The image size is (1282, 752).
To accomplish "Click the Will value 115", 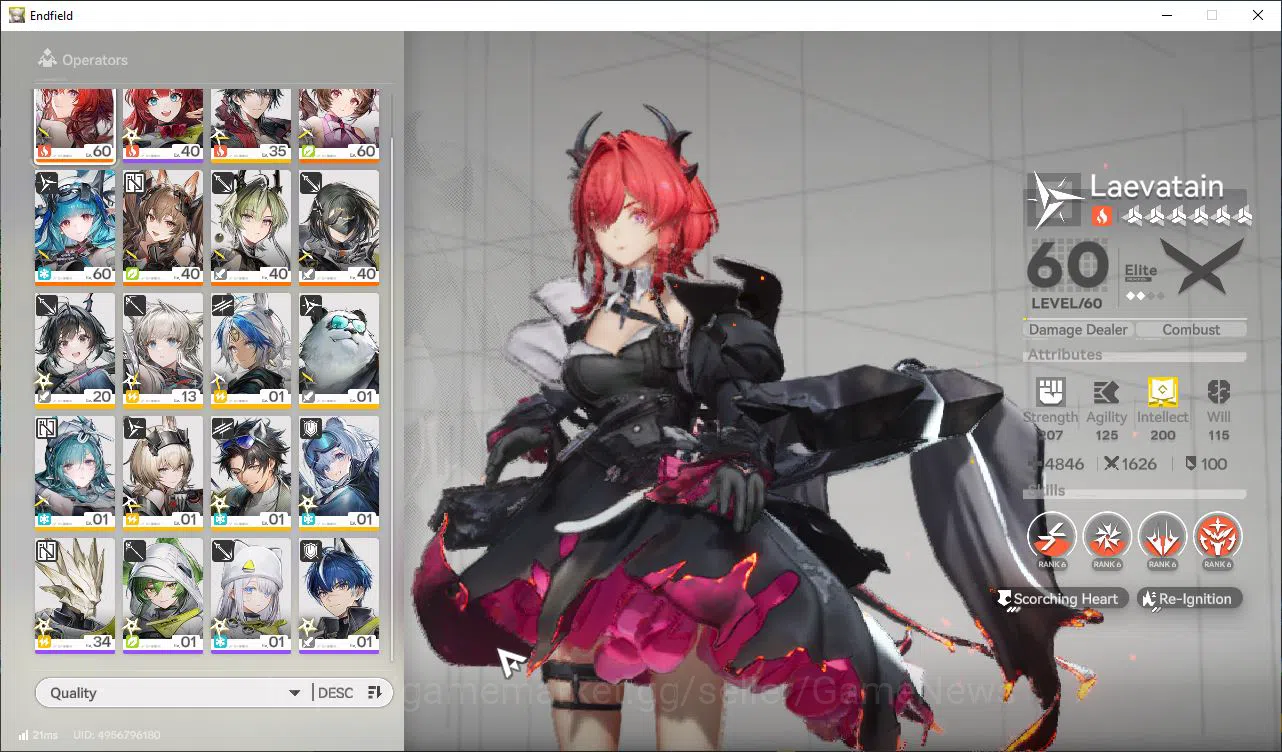I will click(1218, 435).
